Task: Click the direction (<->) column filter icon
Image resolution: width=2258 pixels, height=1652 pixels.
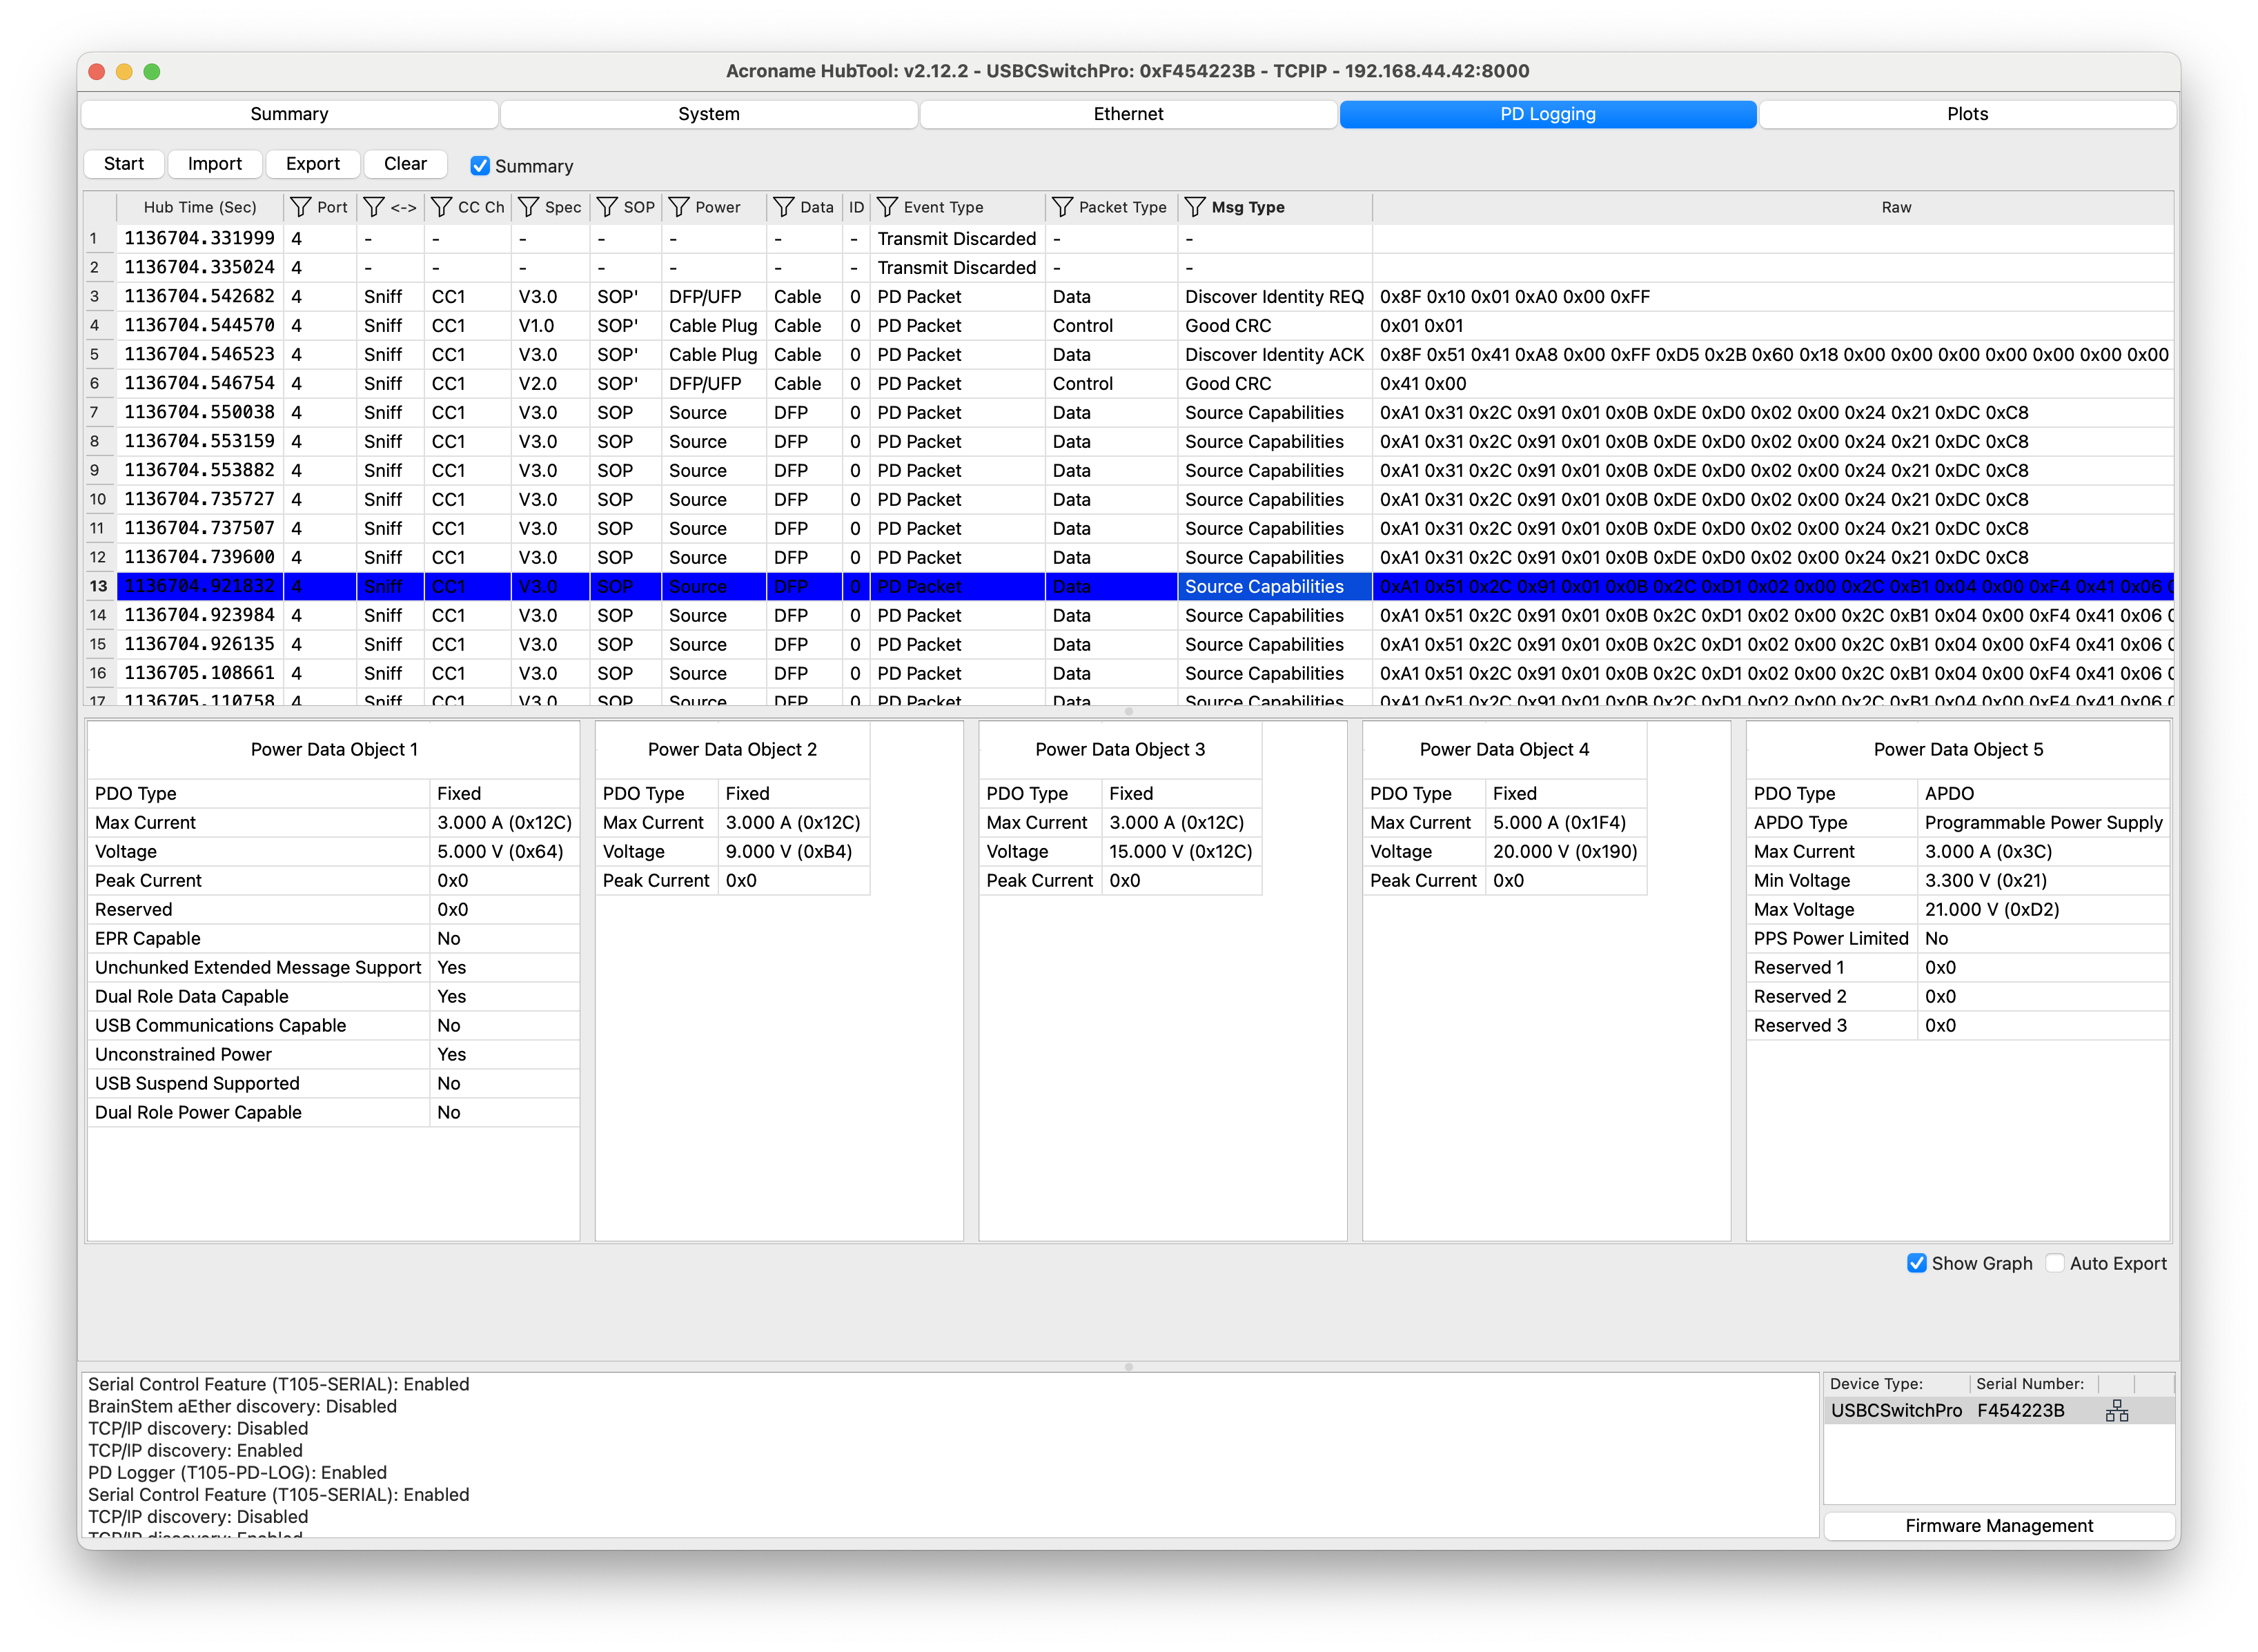Action: (374, 207)
